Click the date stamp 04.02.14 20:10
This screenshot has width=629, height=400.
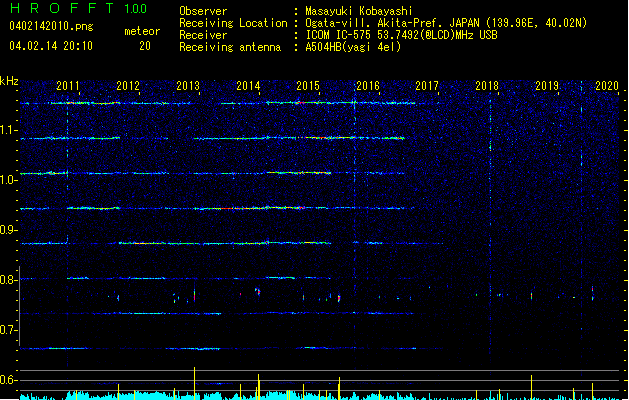point(51,46)
